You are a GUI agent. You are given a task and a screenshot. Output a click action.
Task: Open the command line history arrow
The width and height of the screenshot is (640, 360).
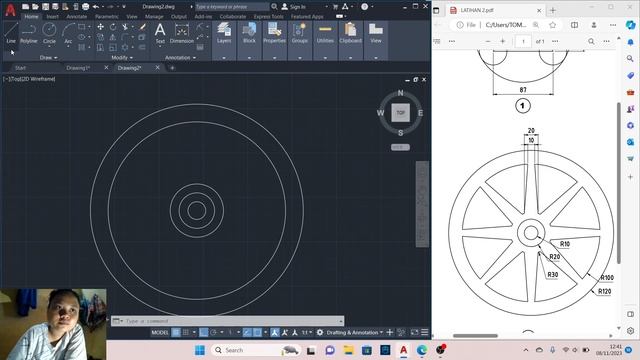pos(341,321)
